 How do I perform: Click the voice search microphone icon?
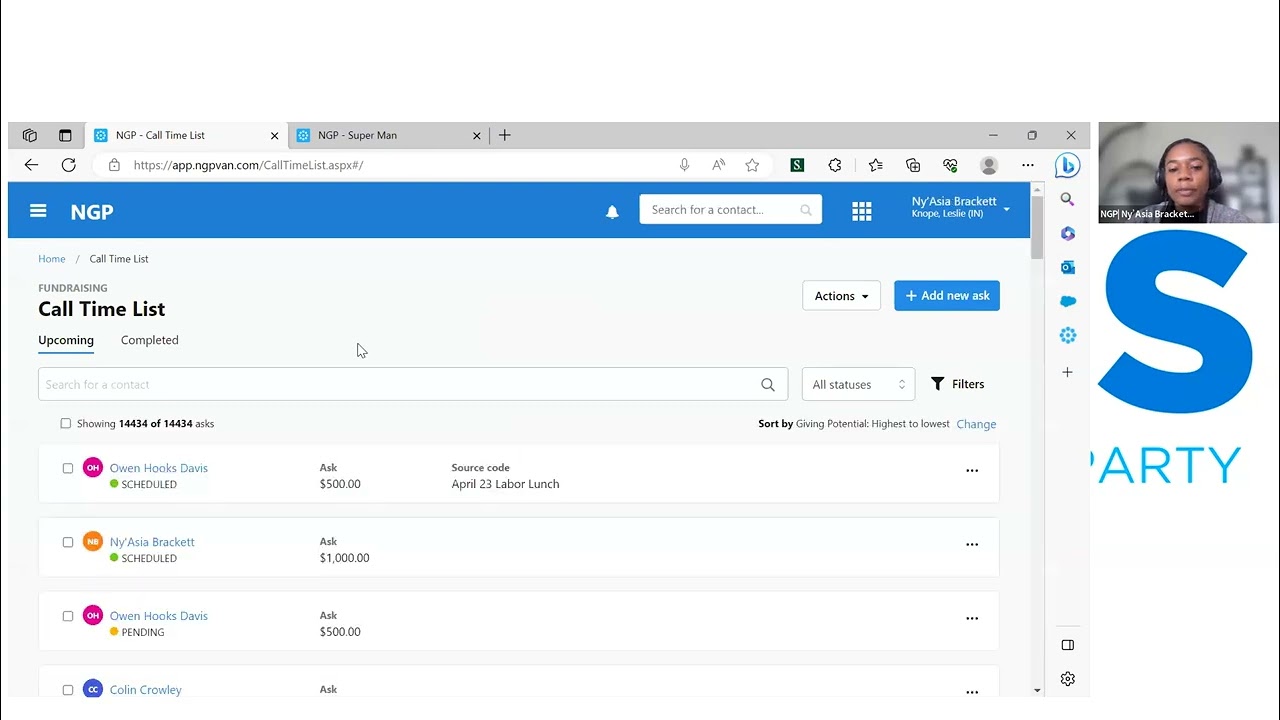(x=684, y=165)
